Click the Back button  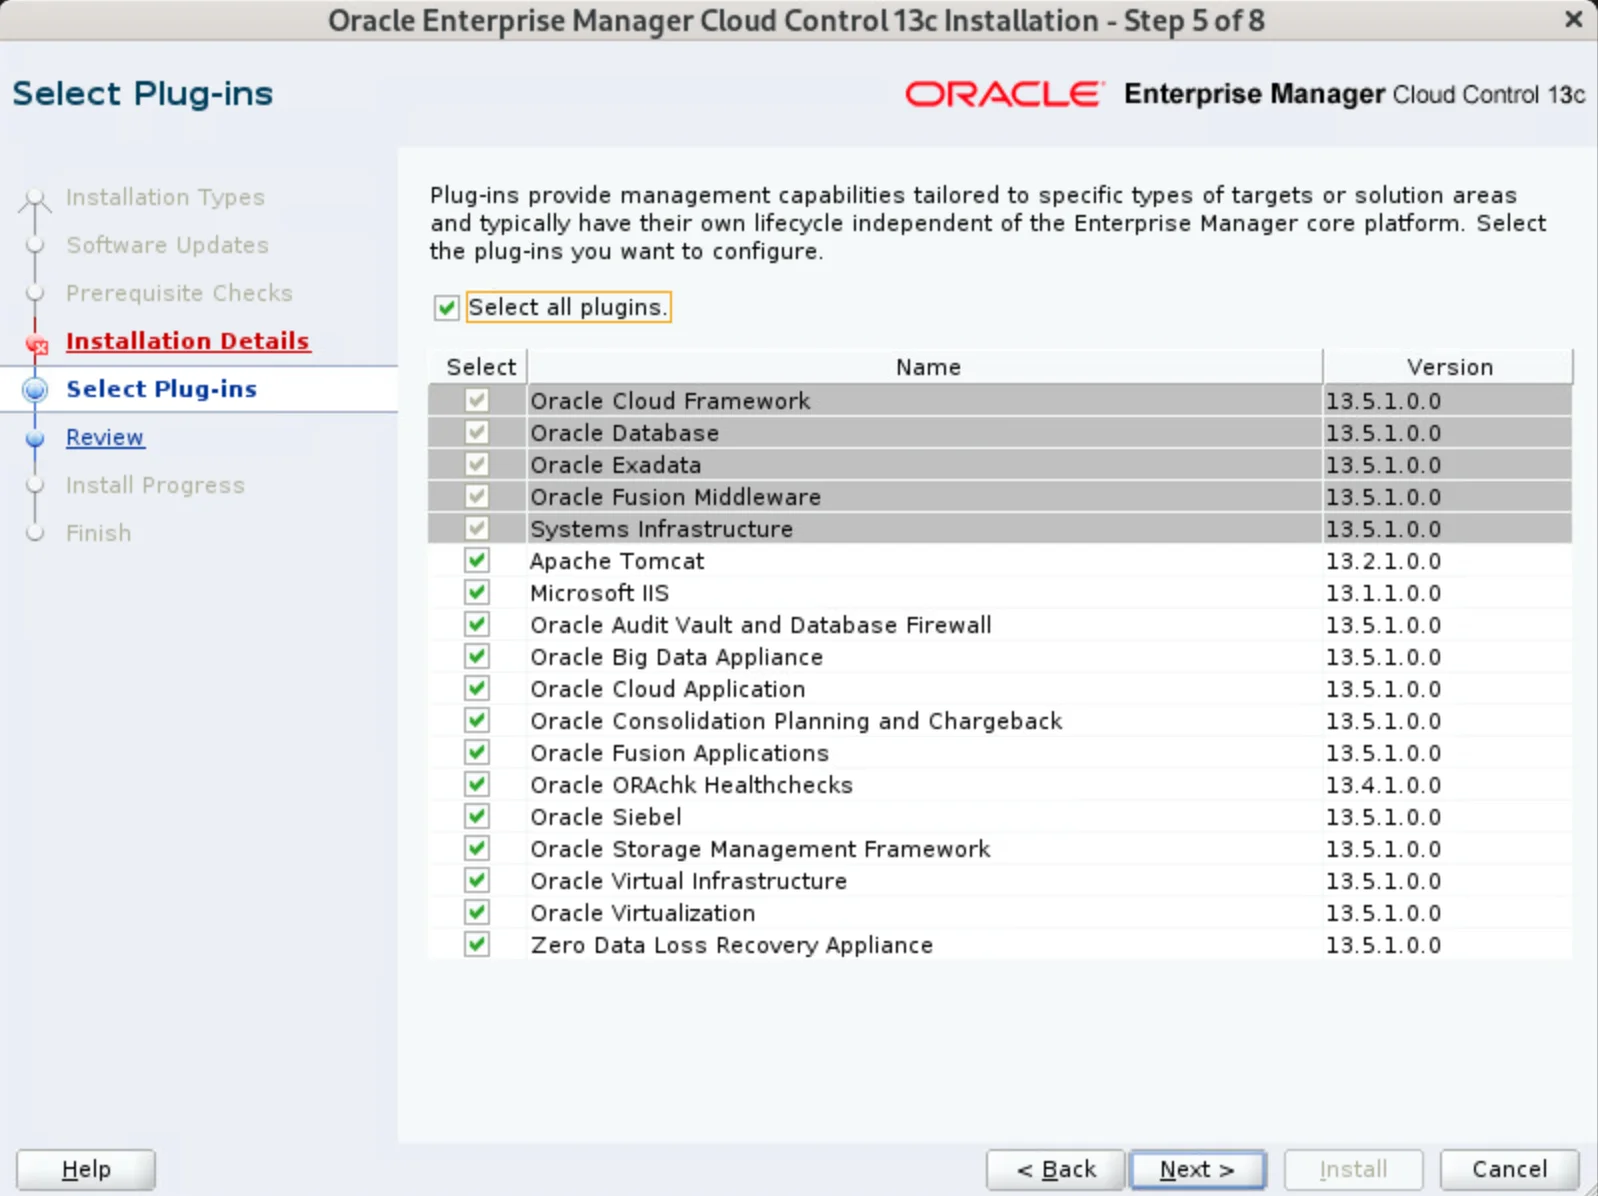tap(1056, 1169)
